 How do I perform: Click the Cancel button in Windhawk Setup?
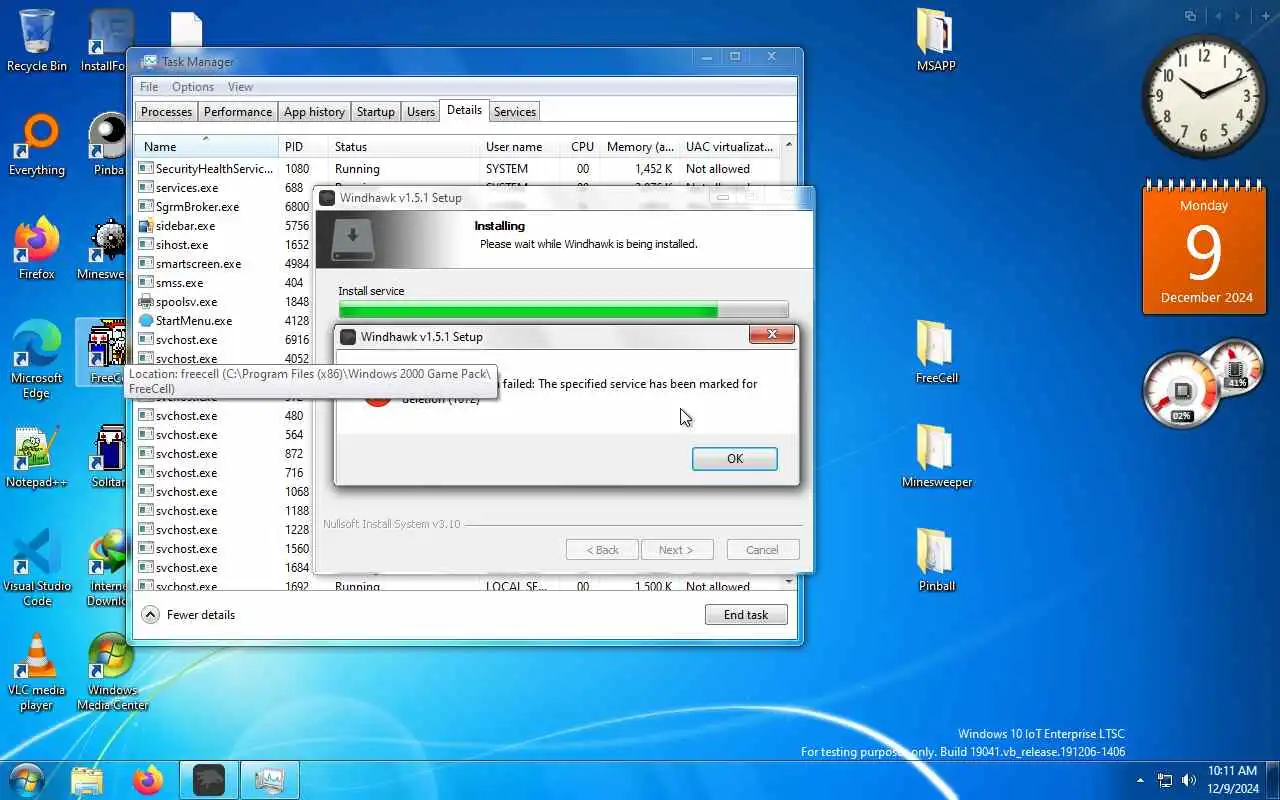[x=762, y=550]
